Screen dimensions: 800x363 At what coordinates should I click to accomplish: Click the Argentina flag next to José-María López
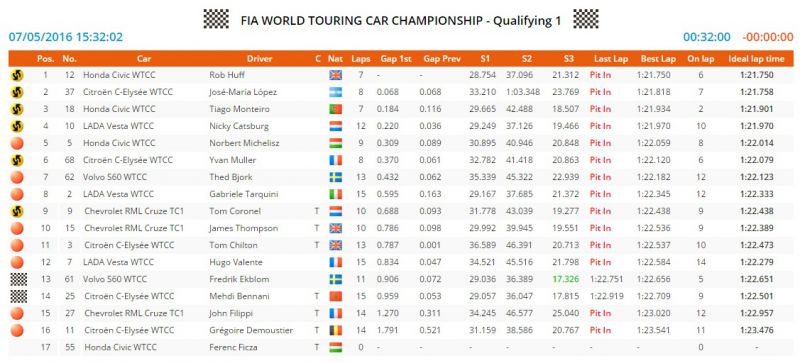pyautogui.click(x=335, y=92)
